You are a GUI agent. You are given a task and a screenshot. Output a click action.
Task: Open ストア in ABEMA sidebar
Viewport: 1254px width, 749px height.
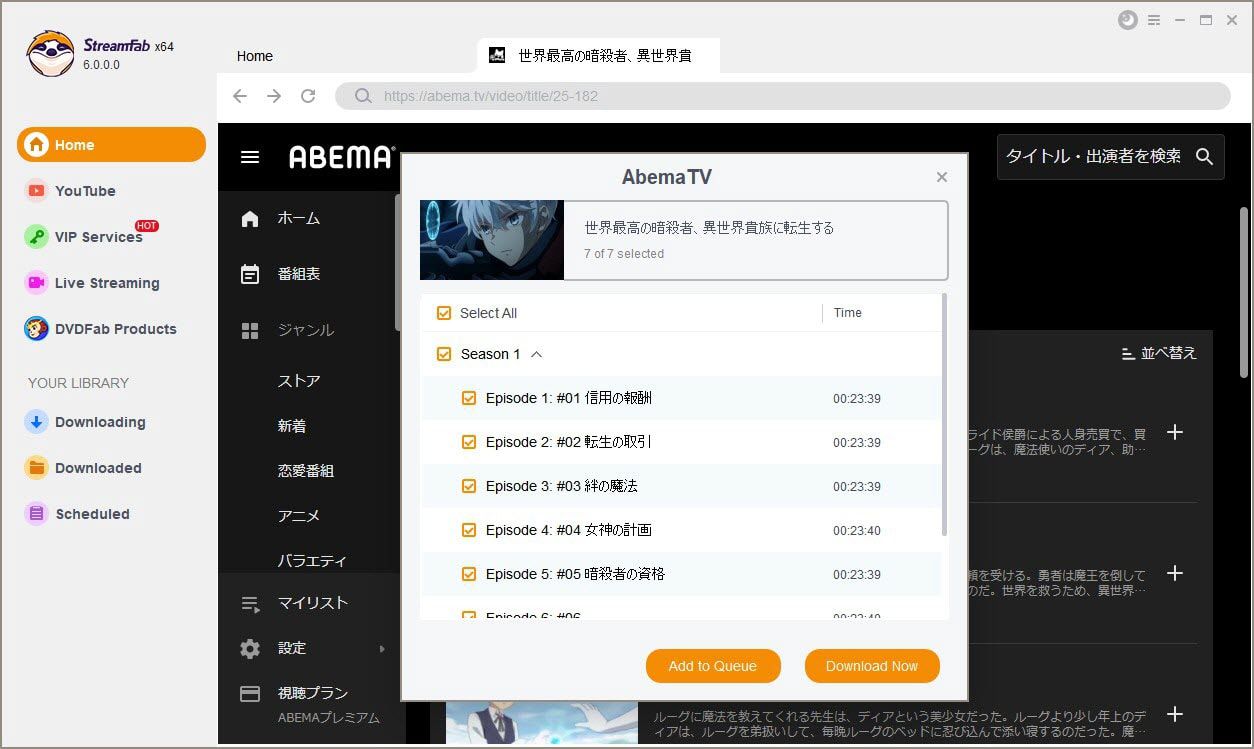[x=299, y=381]
